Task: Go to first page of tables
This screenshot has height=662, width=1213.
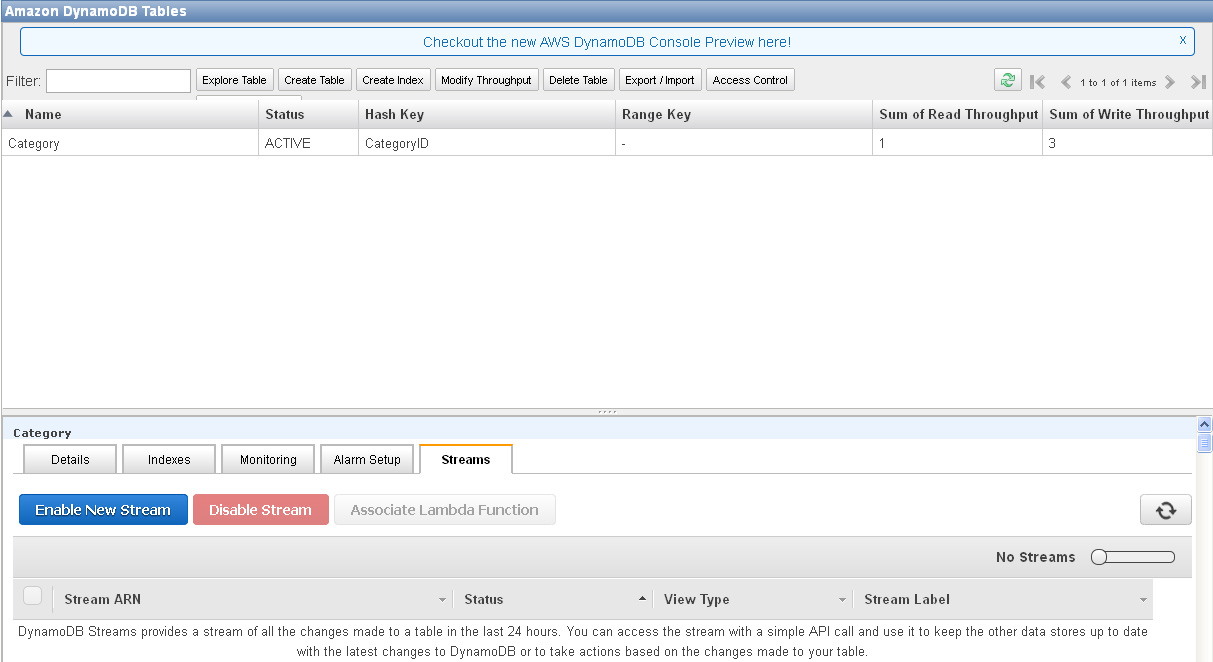Action: (x=1037, y=82)
